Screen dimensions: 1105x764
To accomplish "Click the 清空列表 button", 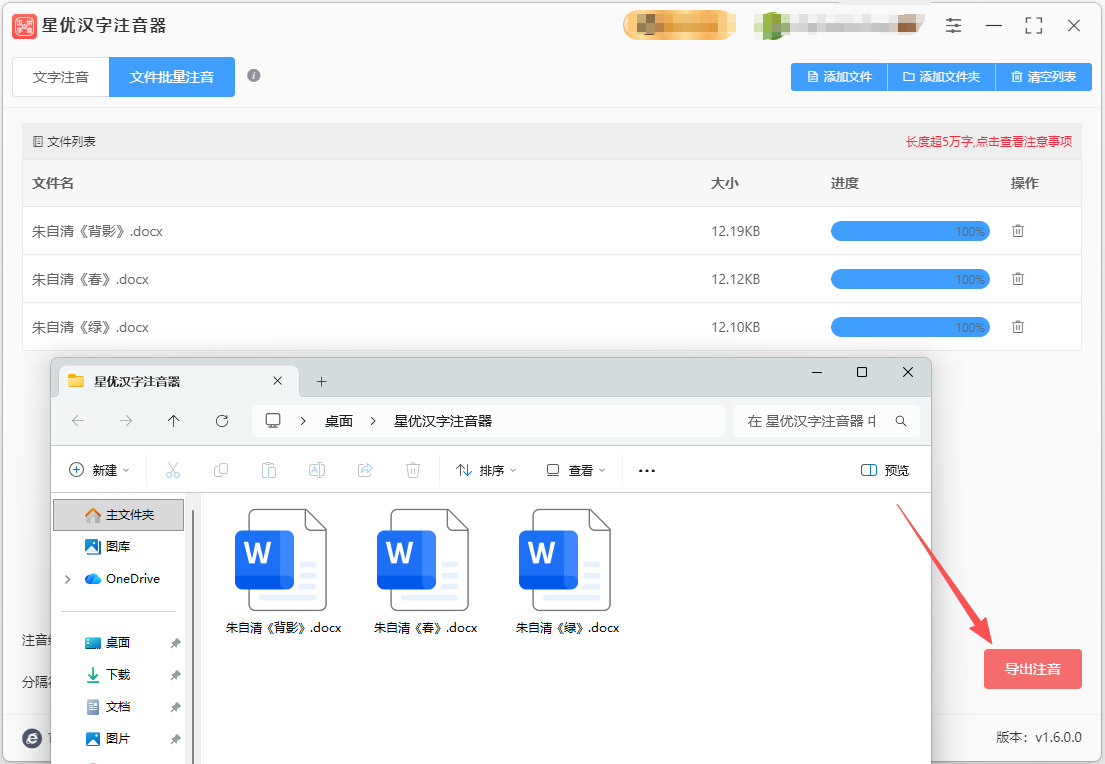I will click(1044, 77).
